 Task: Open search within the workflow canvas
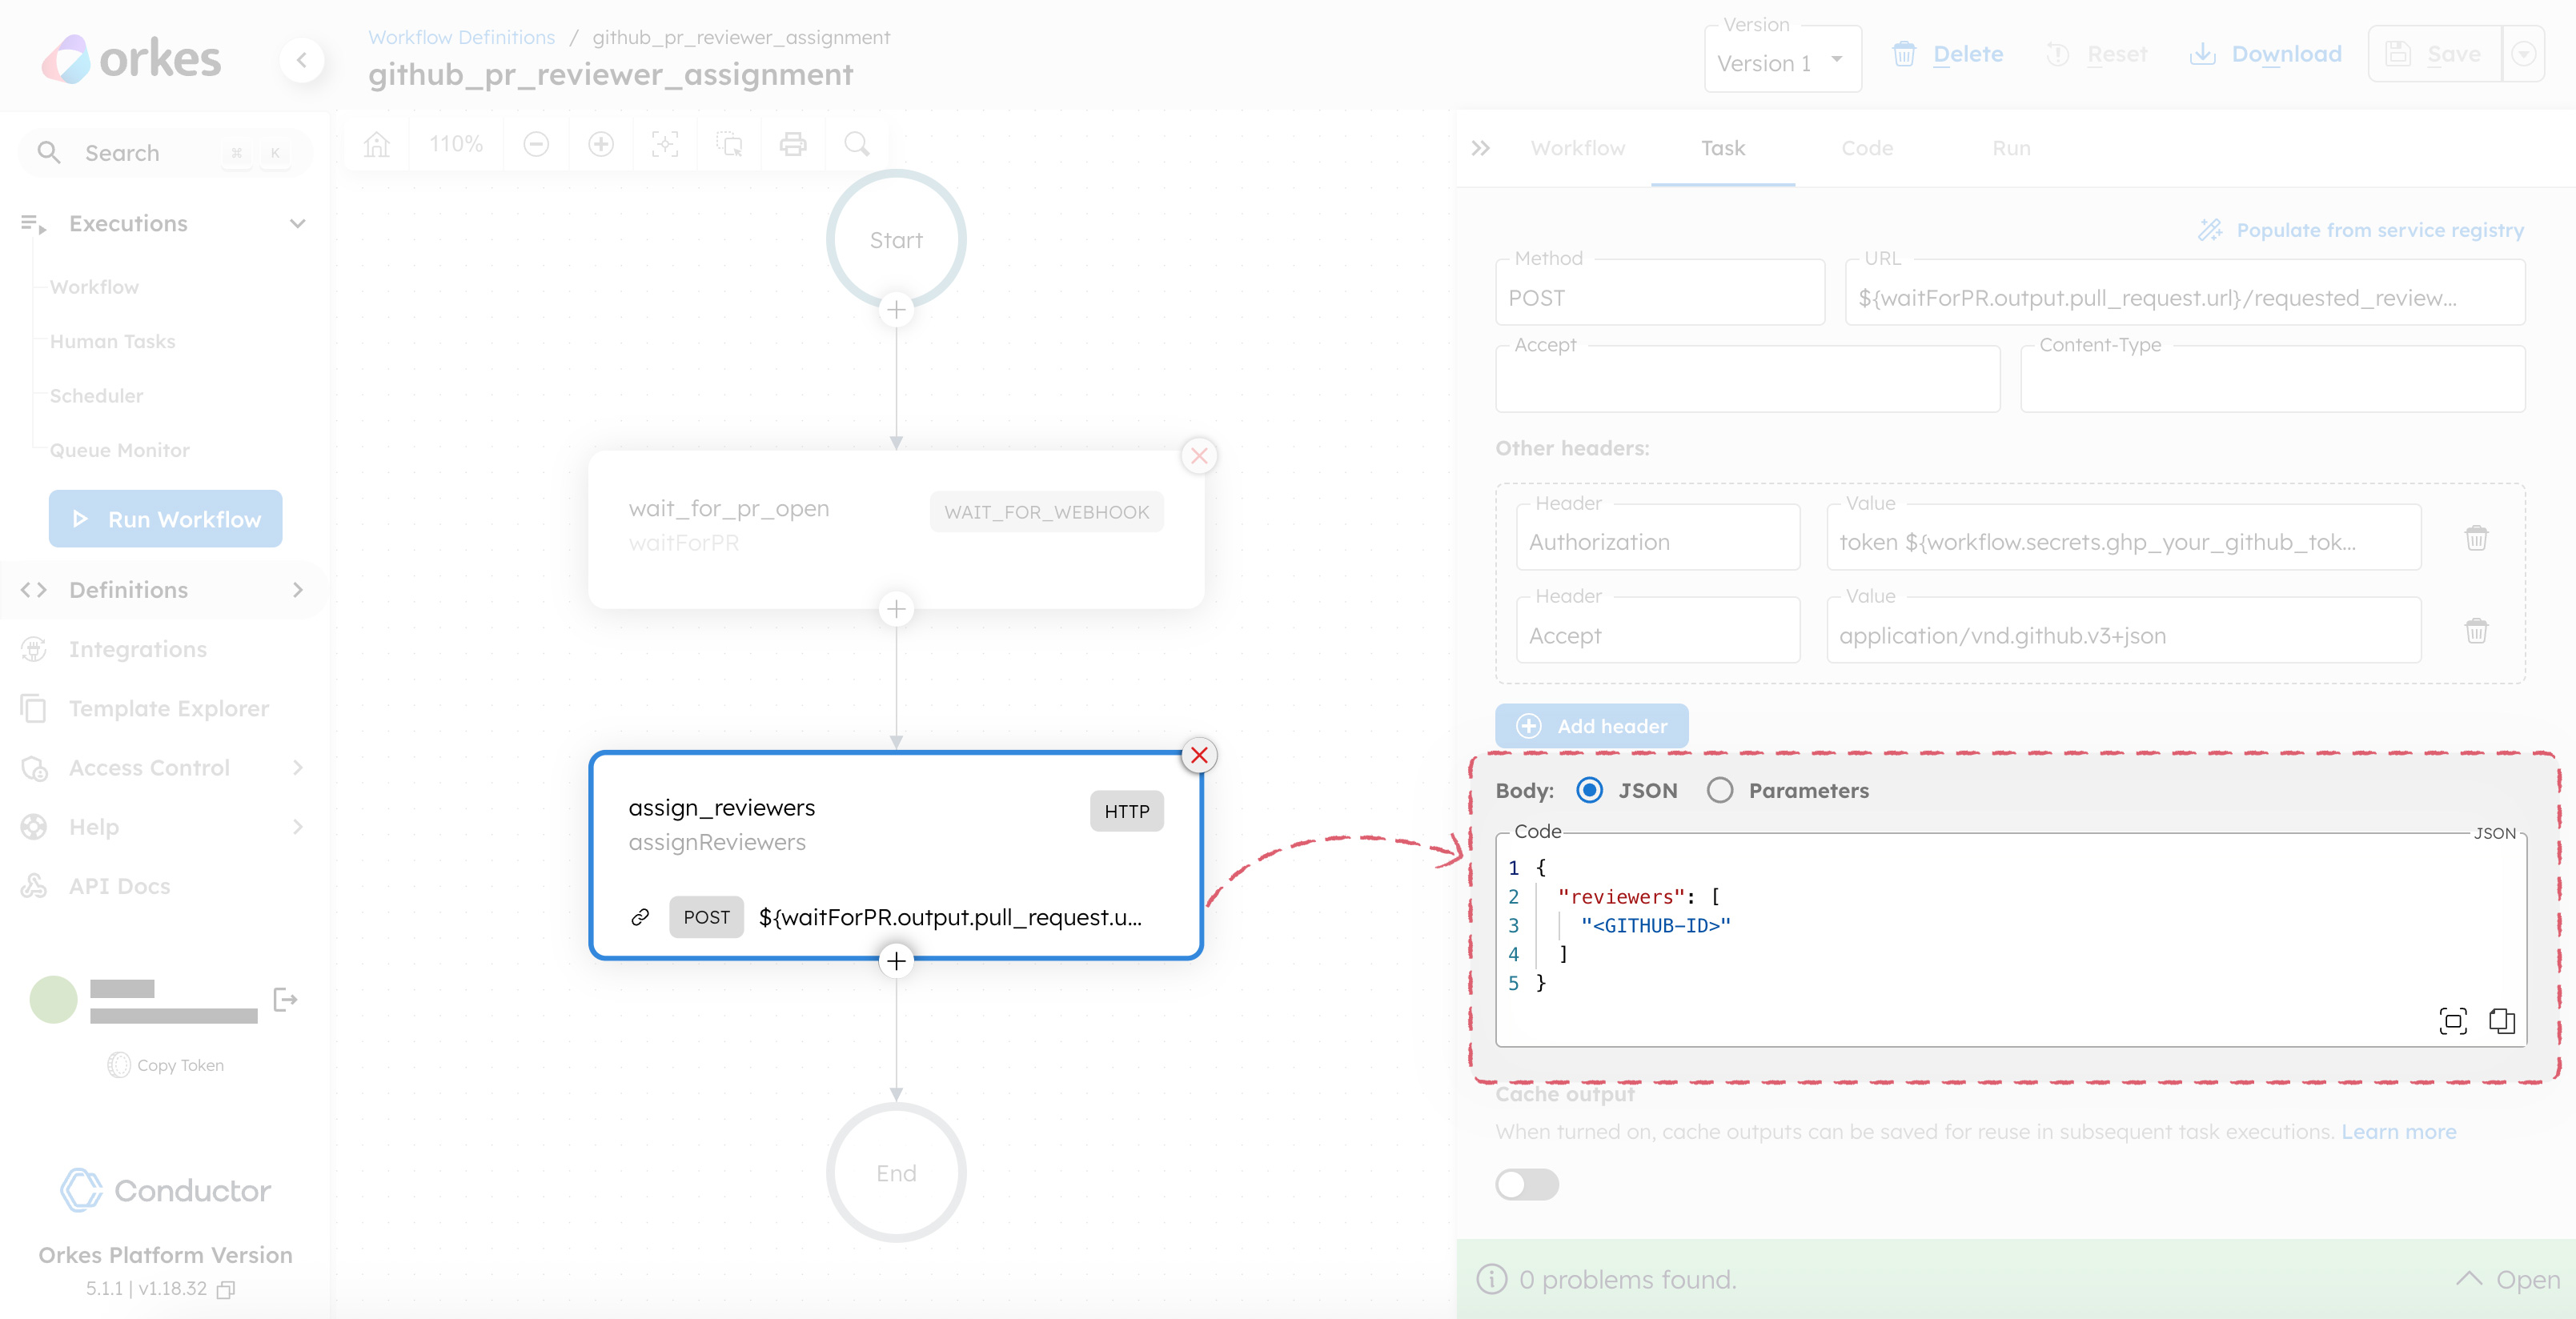click(x=856, y=144)
